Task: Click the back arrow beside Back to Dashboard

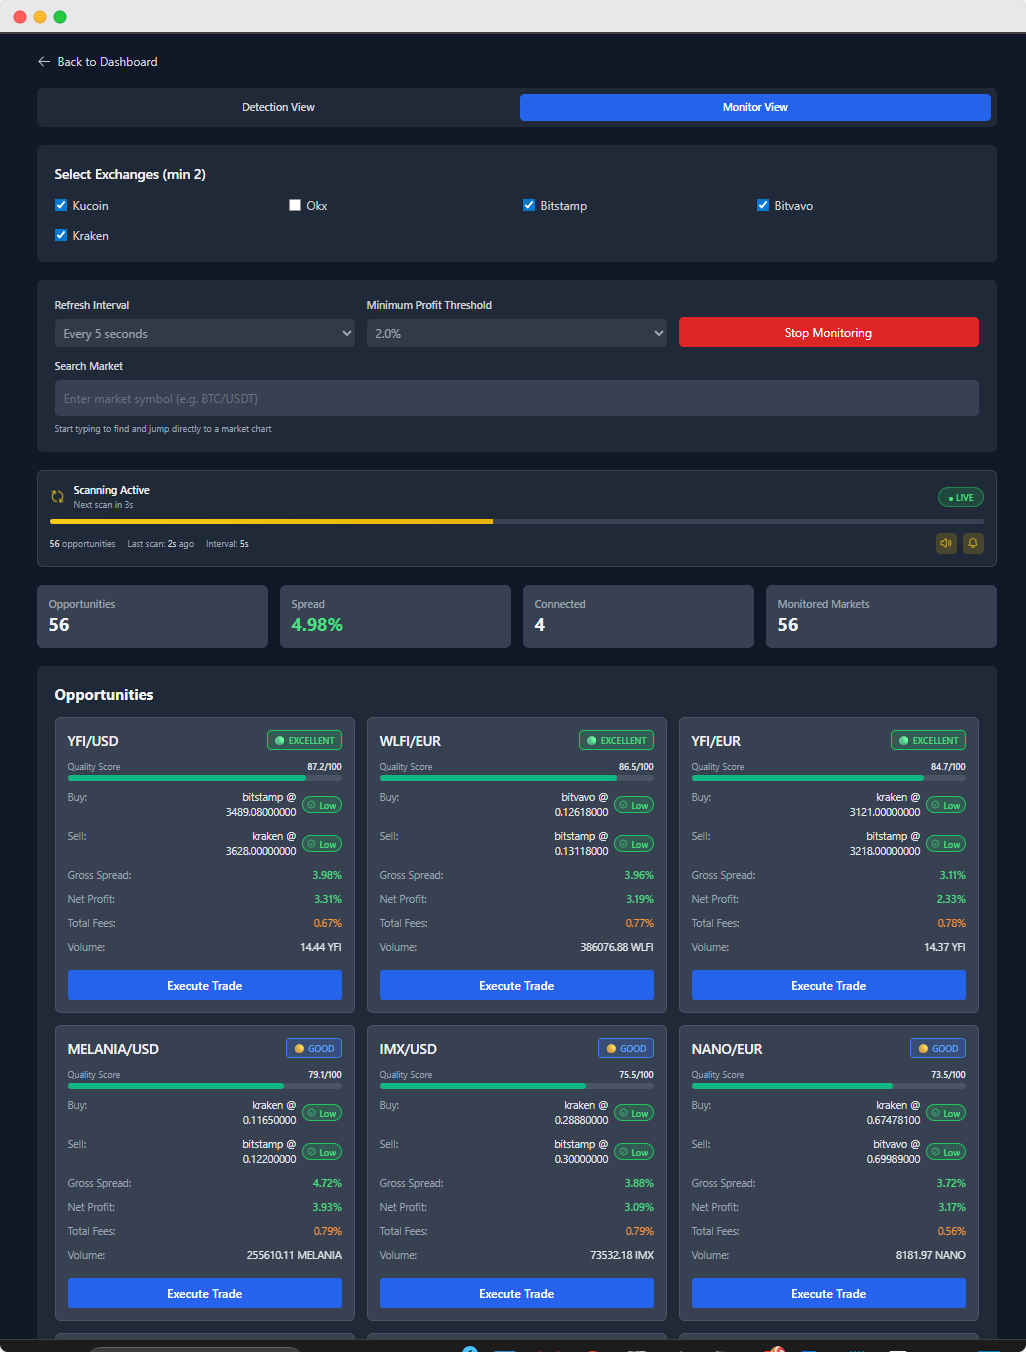Action: pyautogui.click(x=43, y=61)
